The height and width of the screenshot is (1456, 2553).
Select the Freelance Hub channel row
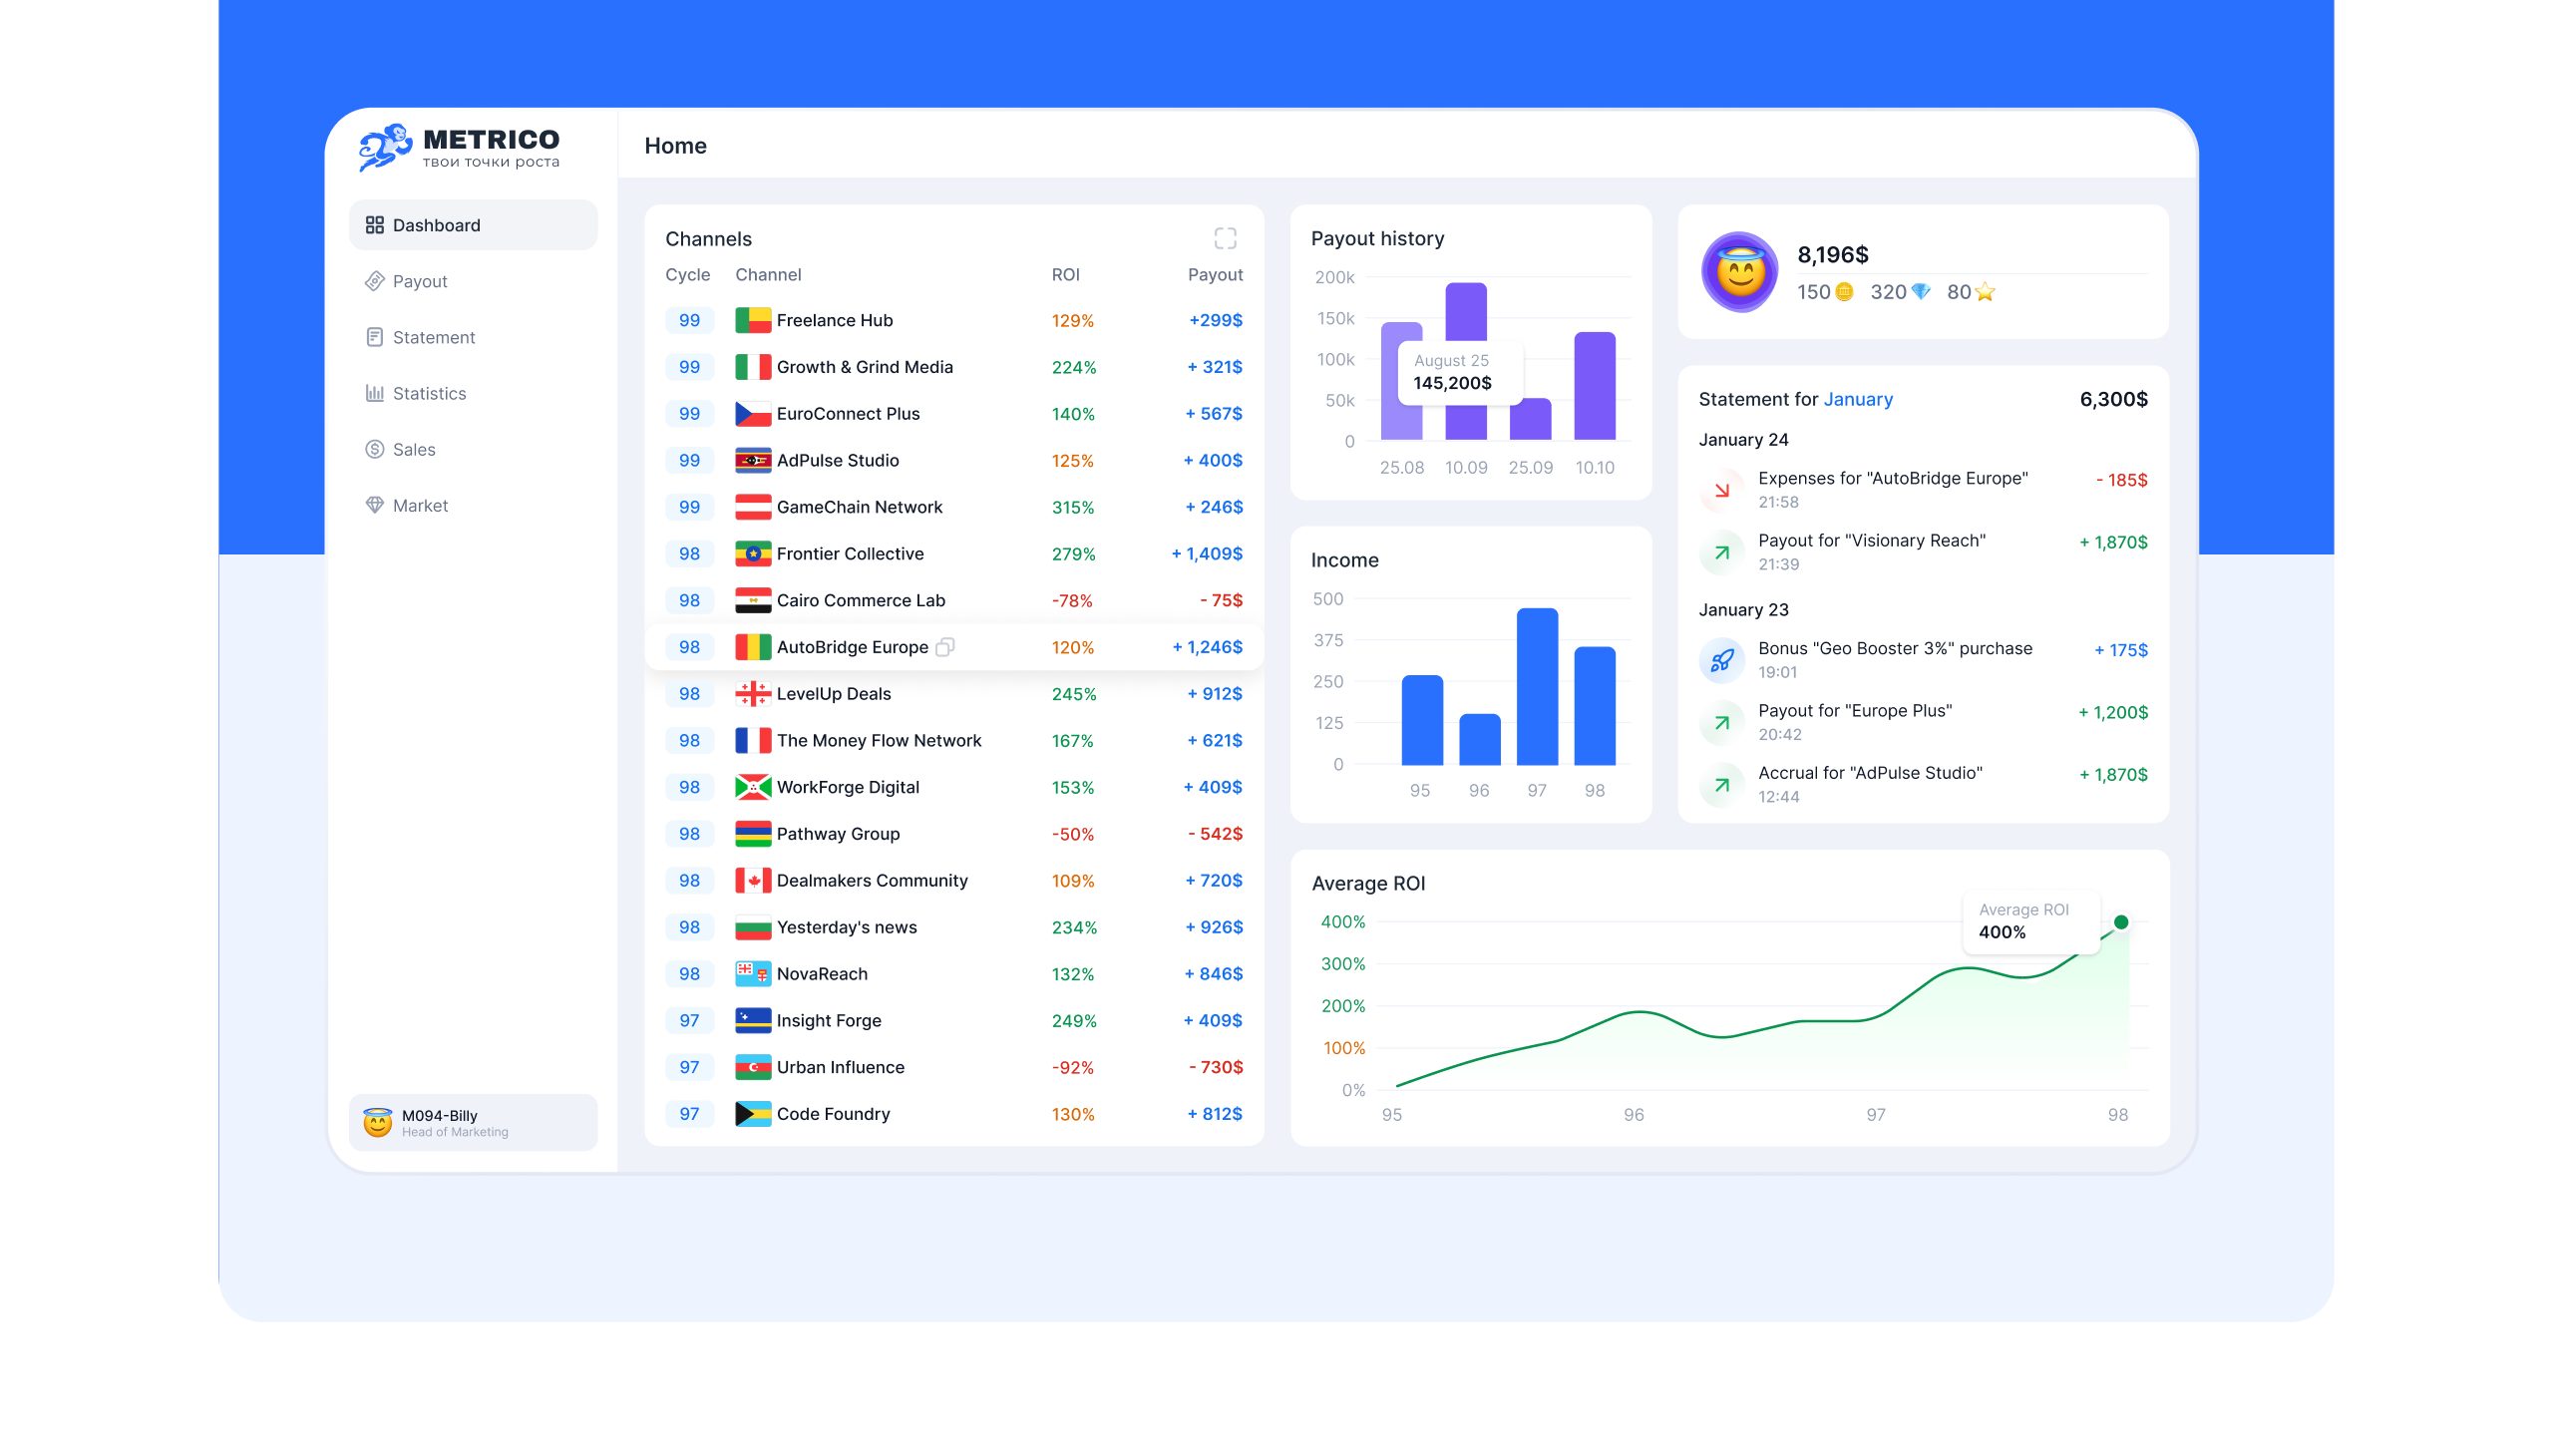(x=953, y=320)
